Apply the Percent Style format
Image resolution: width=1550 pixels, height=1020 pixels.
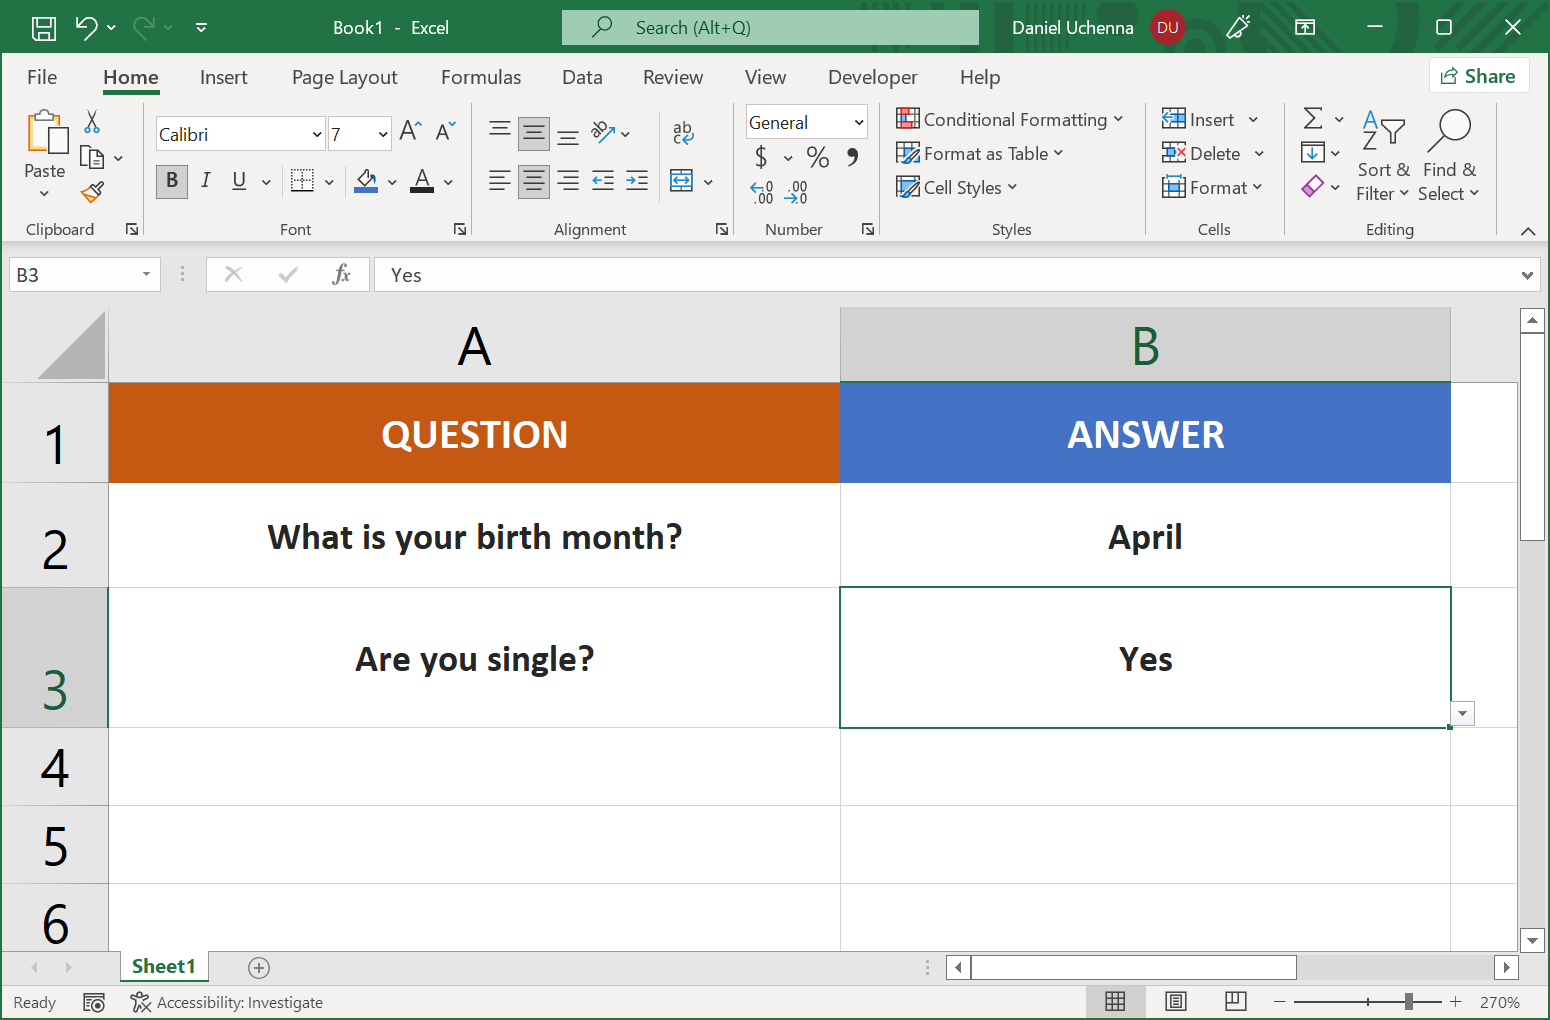pyautogui.click(x=817, y=157)
